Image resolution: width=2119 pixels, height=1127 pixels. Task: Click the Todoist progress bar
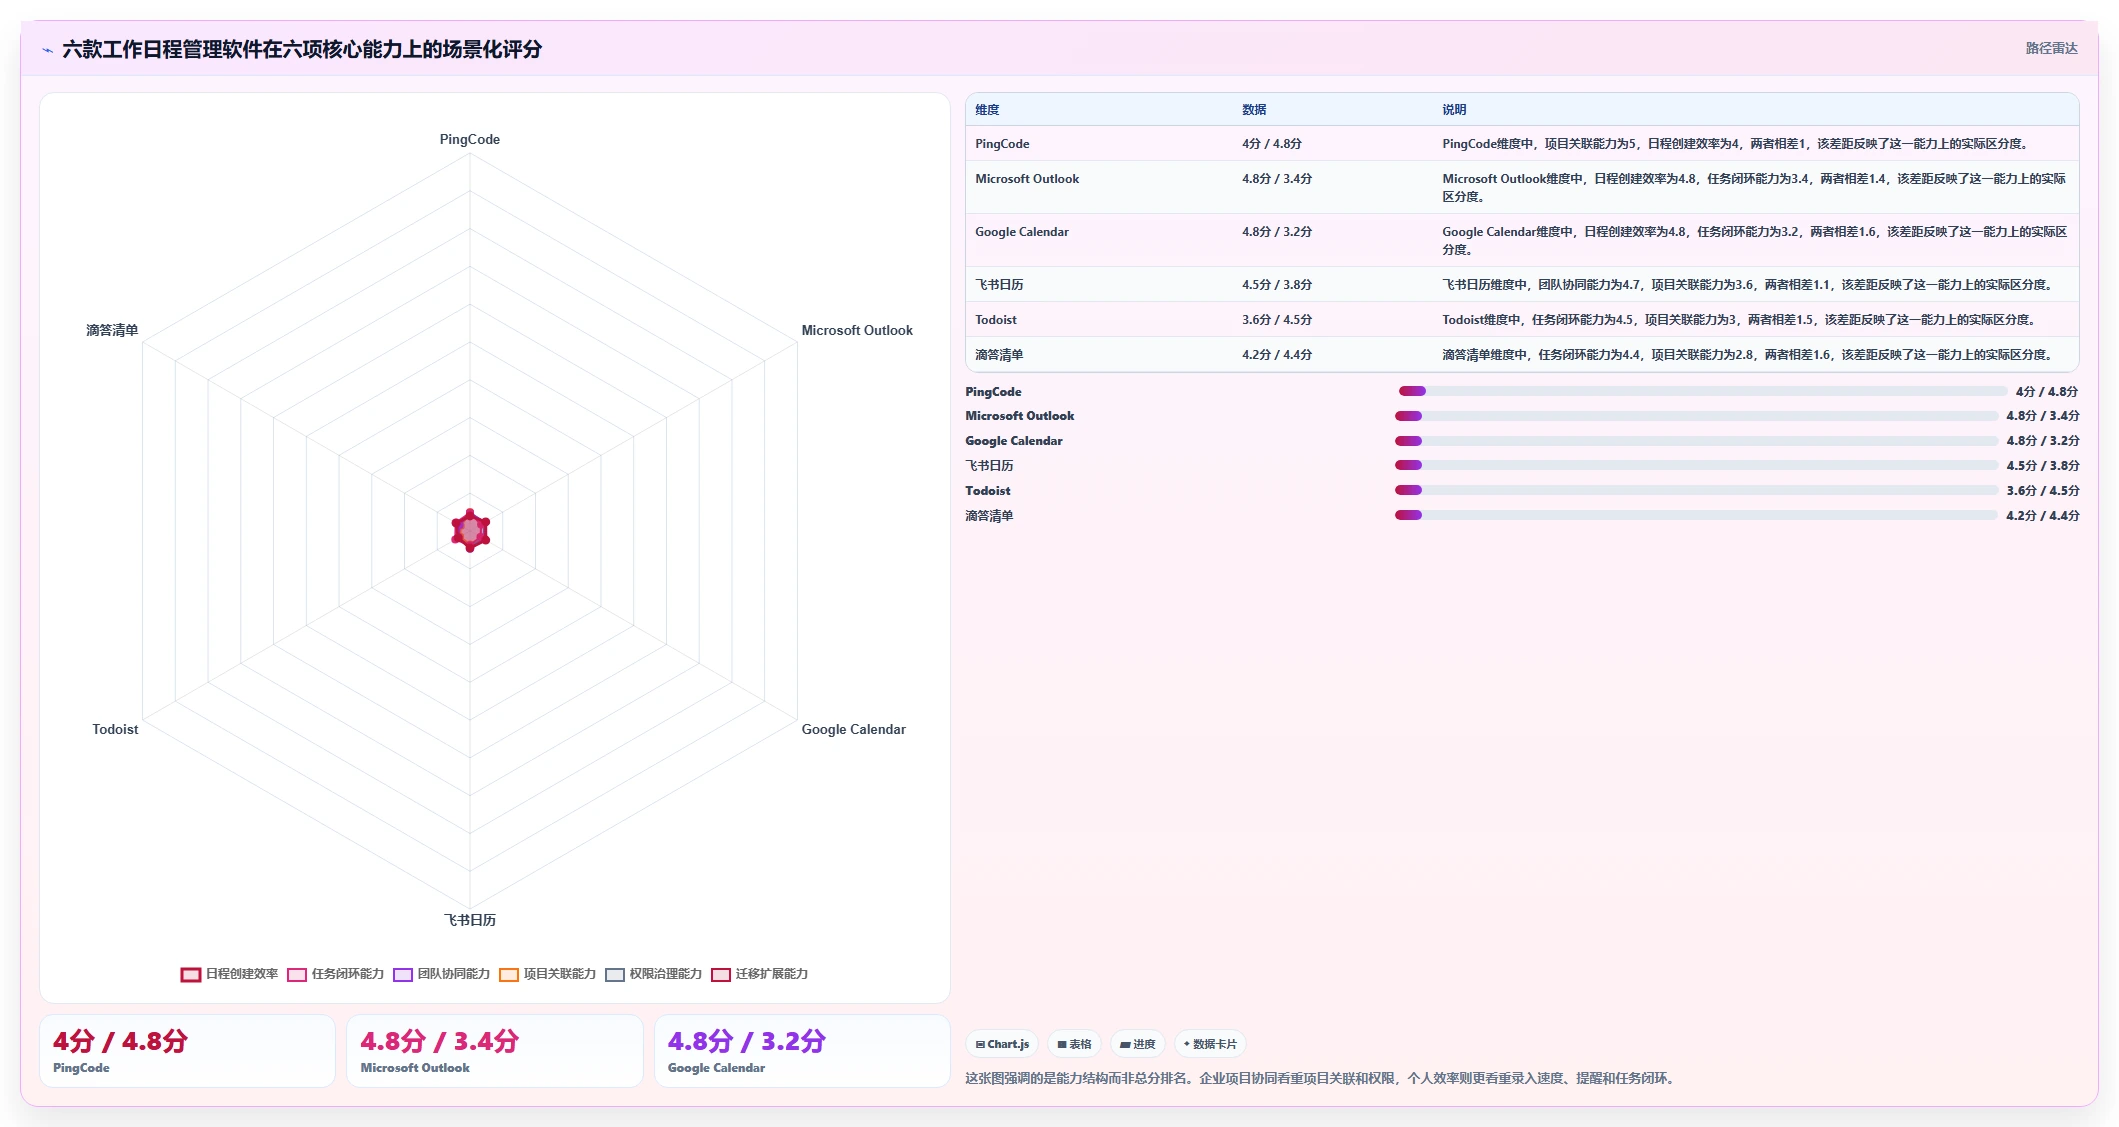pos(1696,490)
